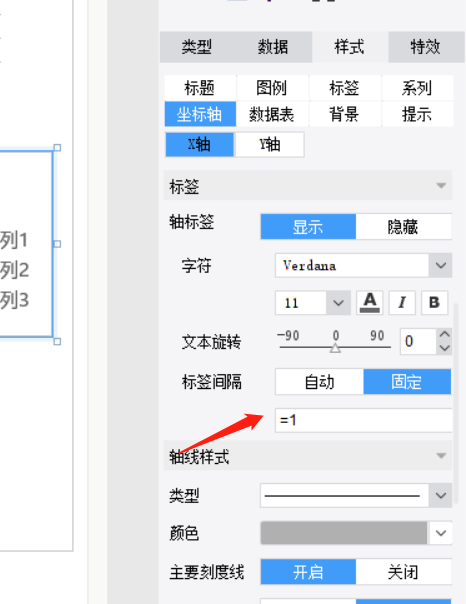Select the 坐标轴 style section

(200, 114)
